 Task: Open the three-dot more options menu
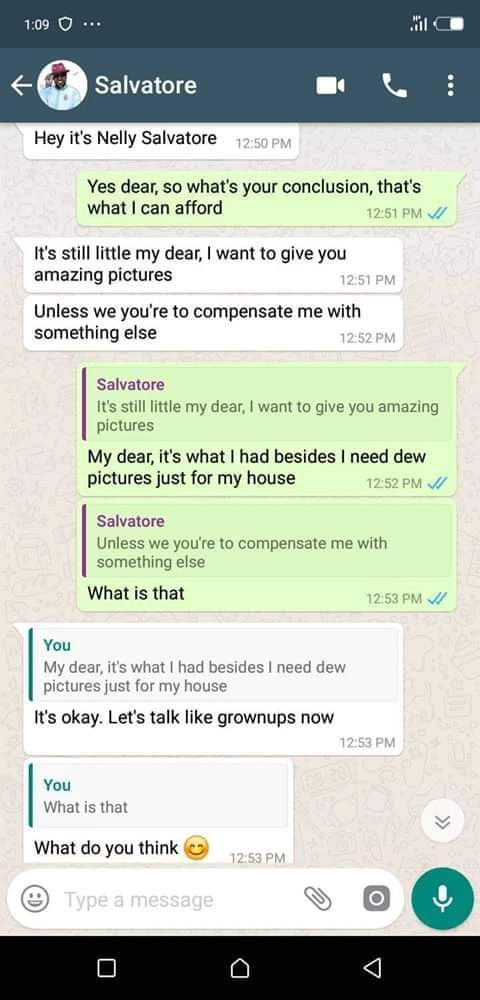coord(451,85)
